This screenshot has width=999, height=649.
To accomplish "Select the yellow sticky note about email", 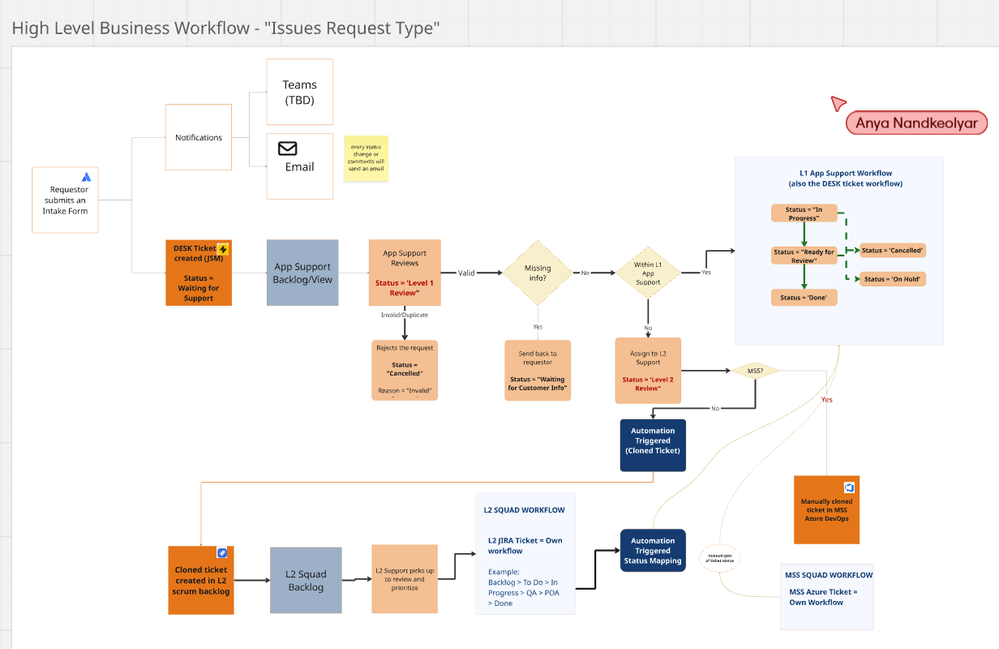I will pos(366,158).
